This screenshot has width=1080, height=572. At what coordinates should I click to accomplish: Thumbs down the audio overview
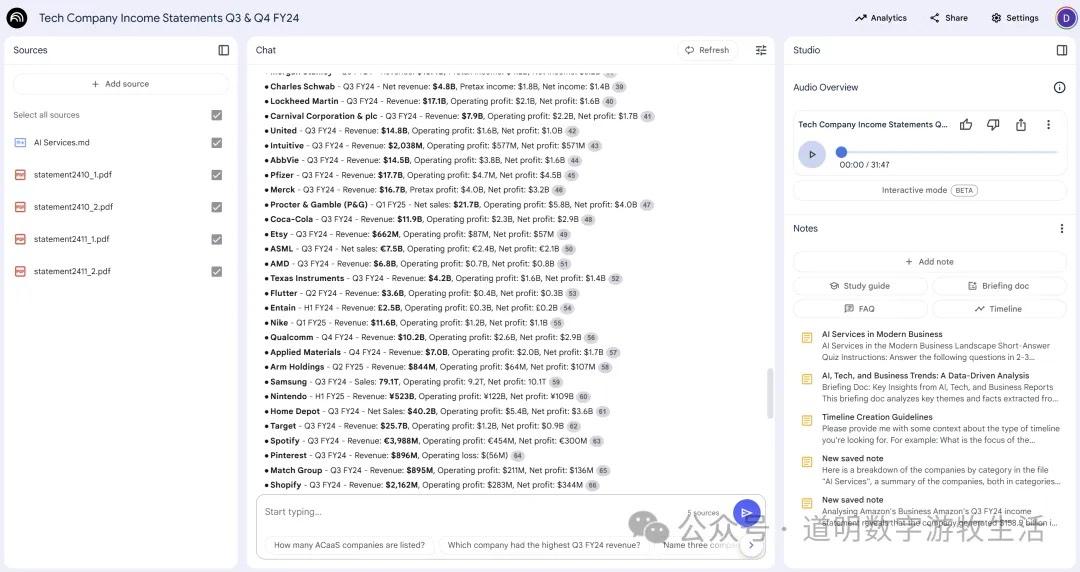993,125
